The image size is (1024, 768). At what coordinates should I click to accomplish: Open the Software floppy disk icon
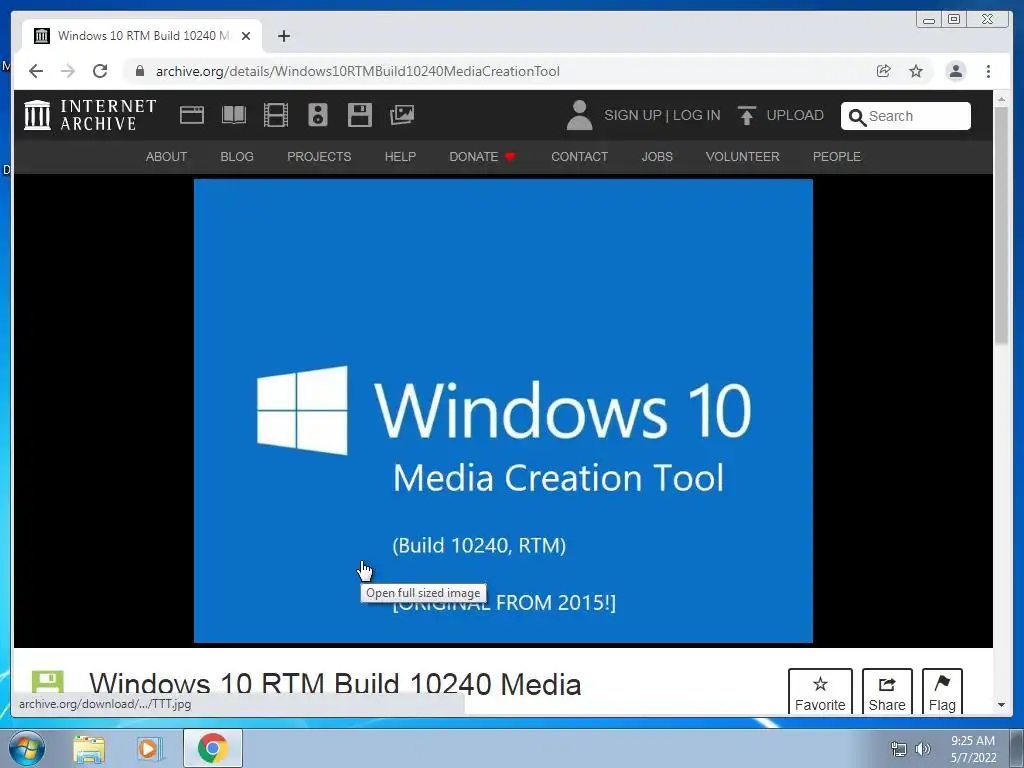click(x=360, y=115)
